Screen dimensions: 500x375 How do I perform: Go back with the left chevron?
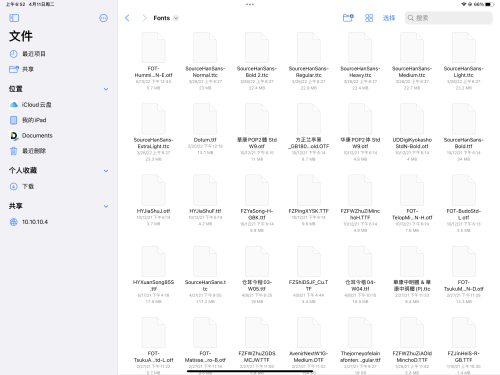pyautogui.click(x=127, y=18)
